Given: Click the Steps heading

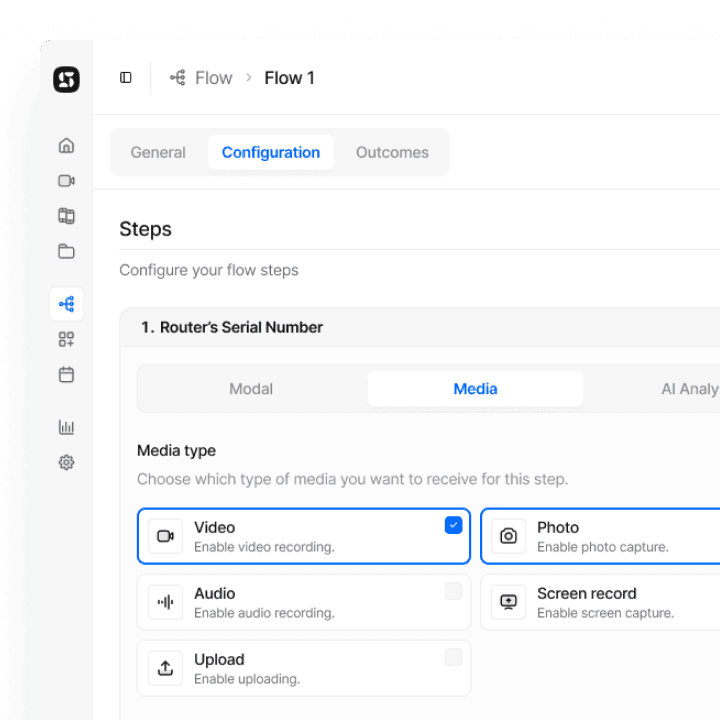Looking at the screenshot, I should [x=146, y=229].
